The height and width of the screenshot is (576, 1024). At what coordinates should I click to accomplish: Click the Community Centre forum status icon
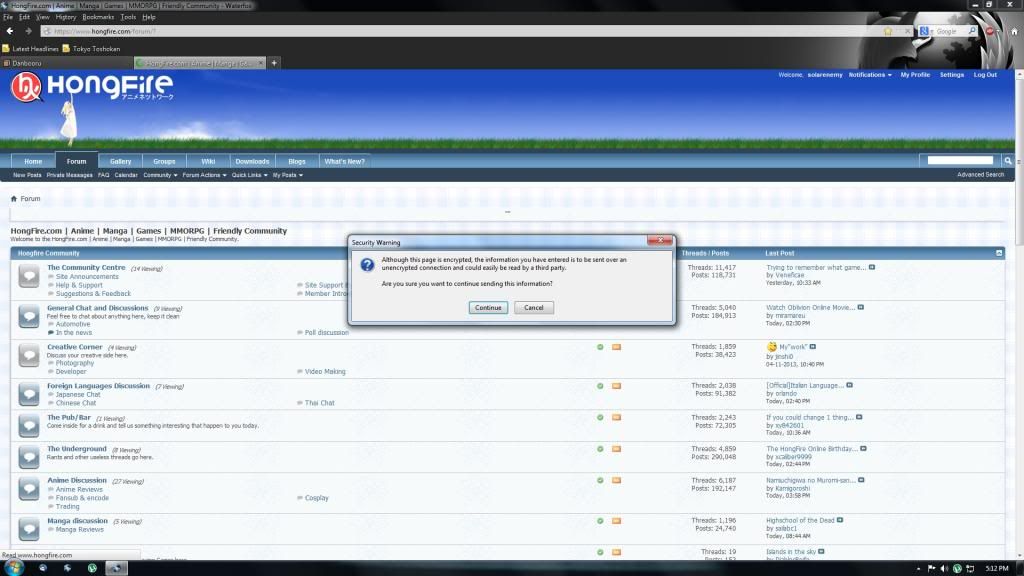pos(29,276)
